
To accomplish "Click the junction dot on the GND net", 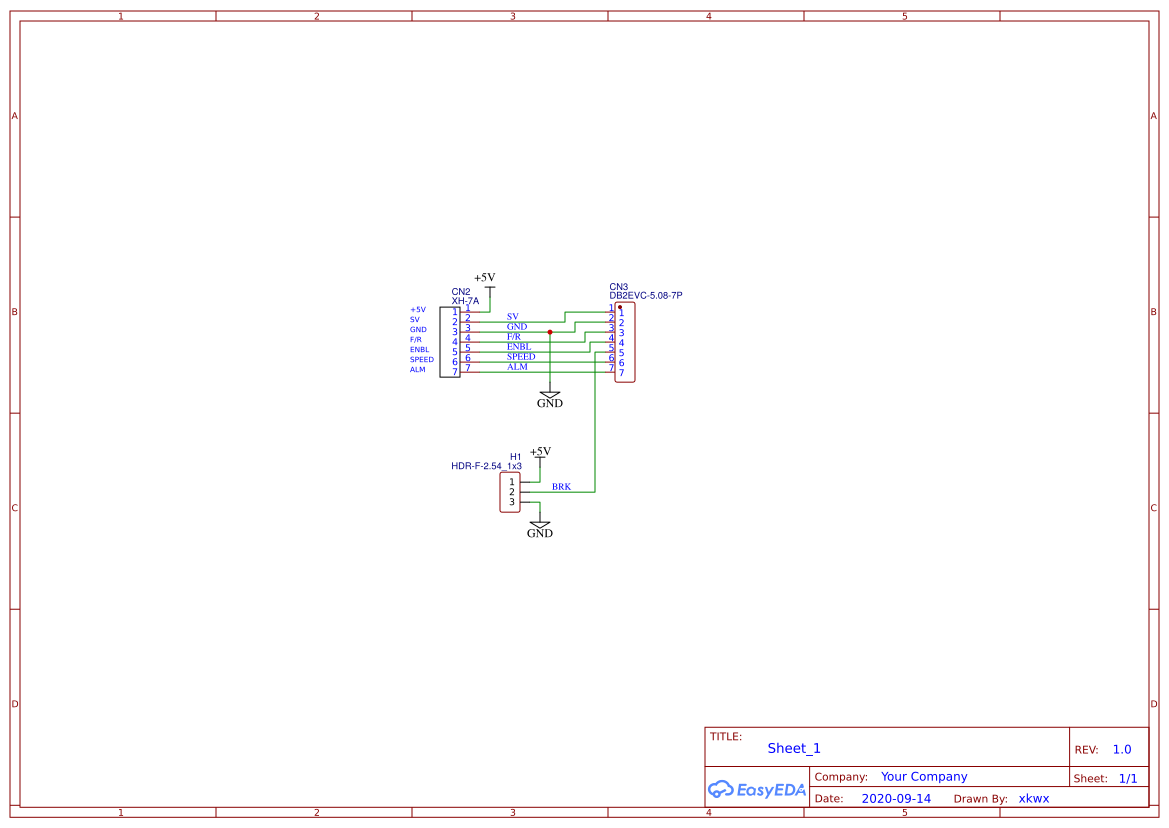I will pos(550,332).
